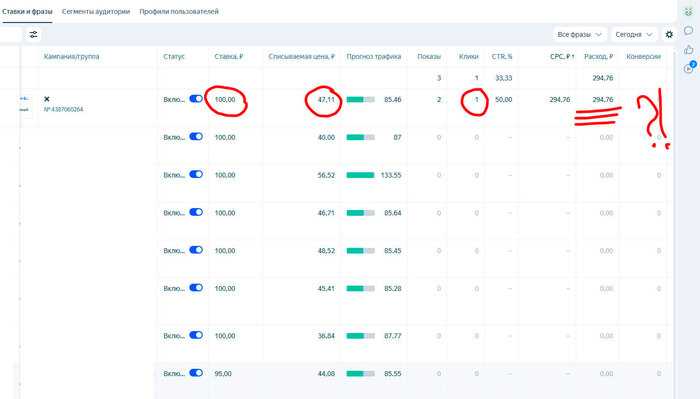Open the "Профили пользователей" tab

(179, 12)
